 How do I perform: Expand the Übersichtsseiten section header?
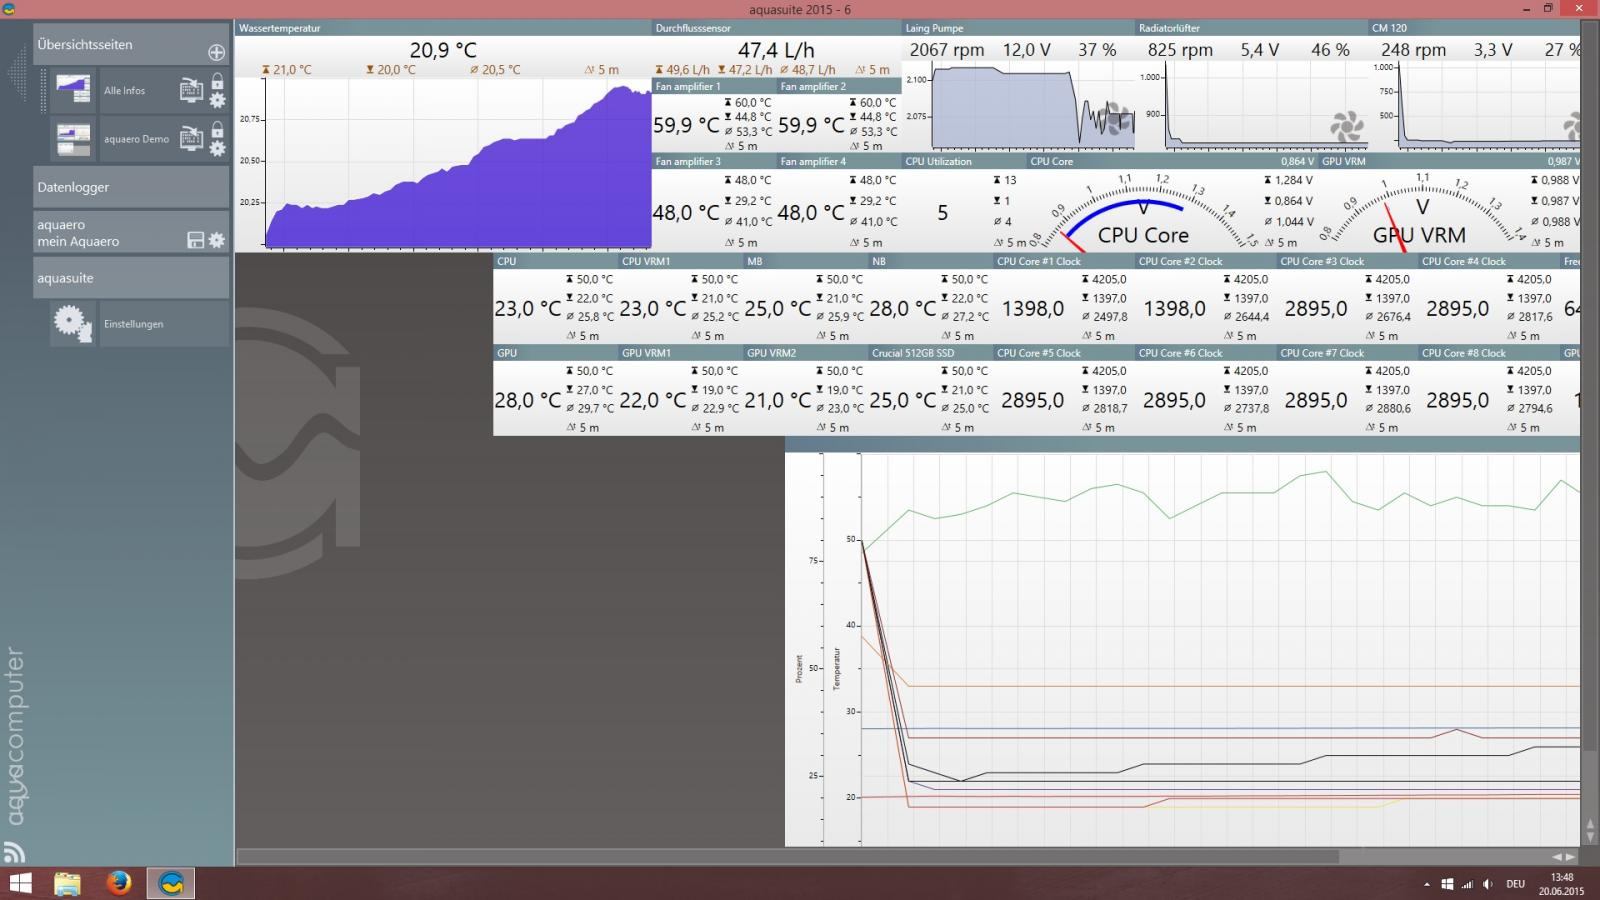click(x=131, y=45)
